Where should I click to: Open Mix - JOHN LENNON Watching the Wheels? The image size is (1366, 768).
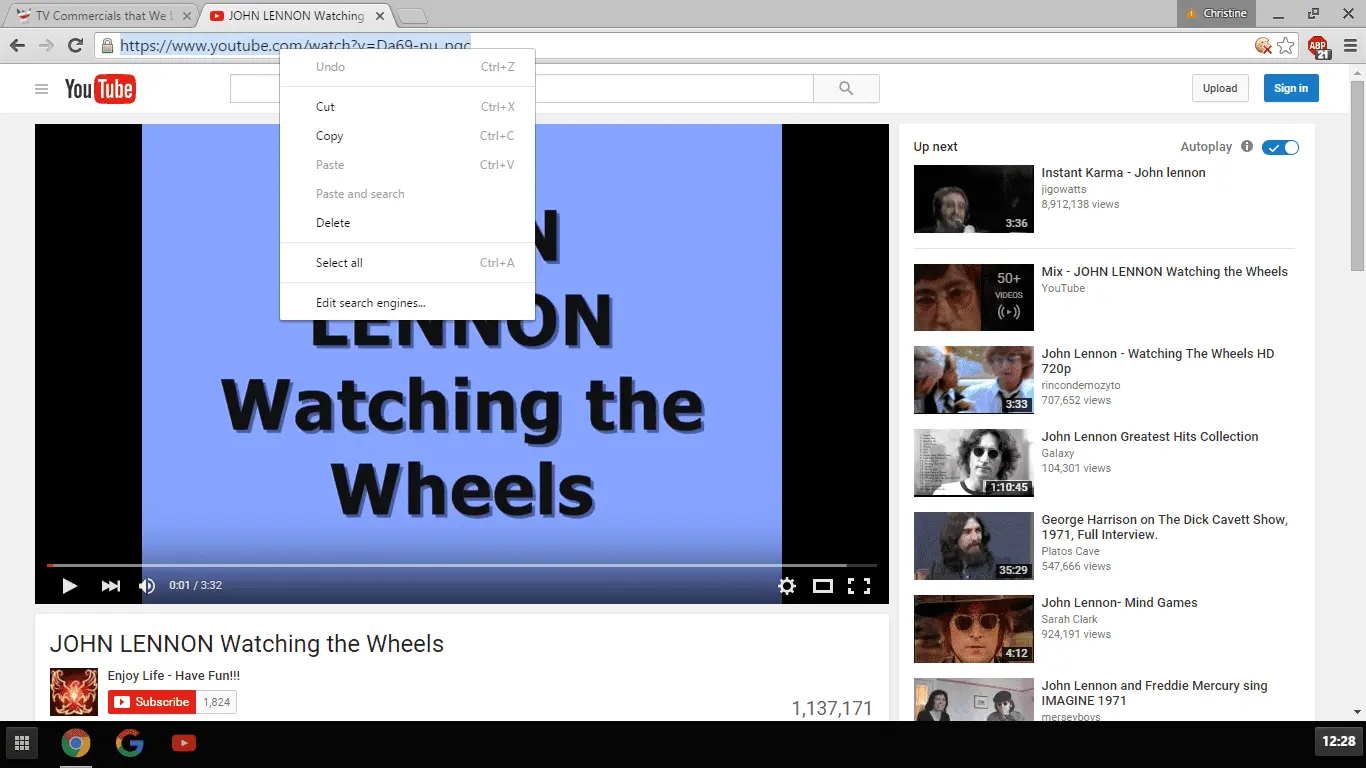click(x=1164, y=272)
